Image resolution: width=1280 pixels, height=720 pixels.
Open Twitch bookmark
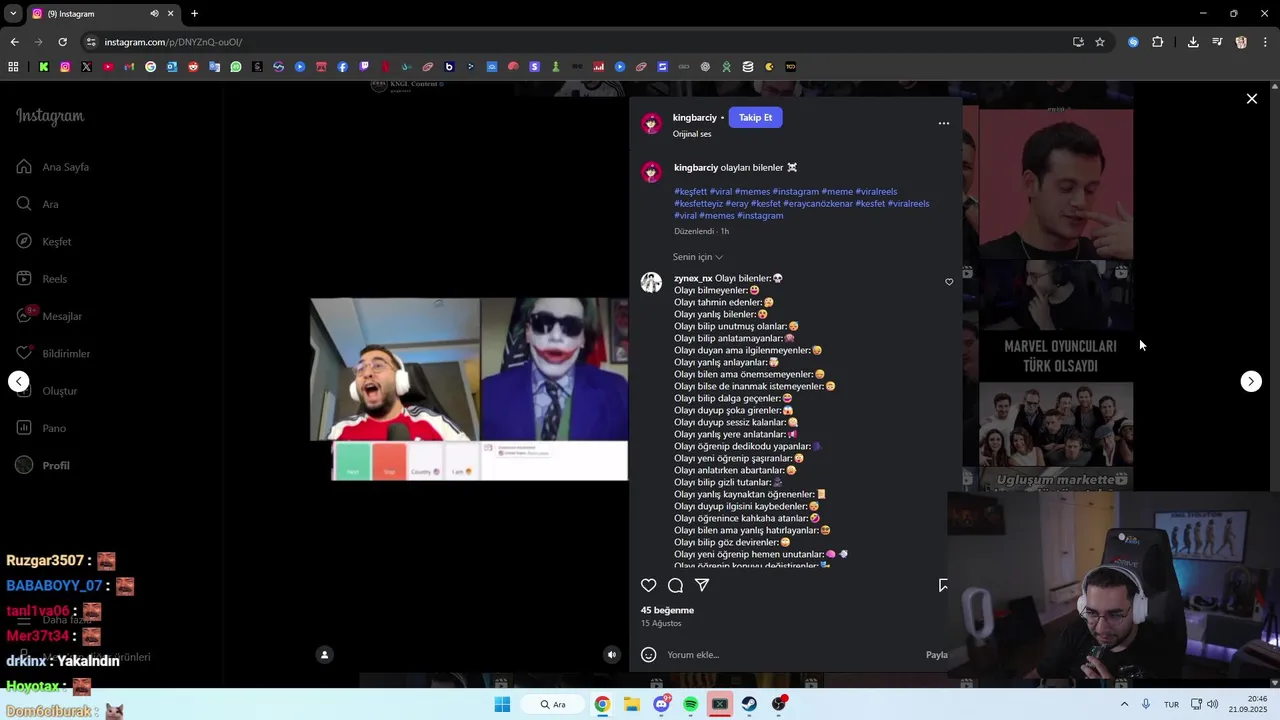[364, 67]
